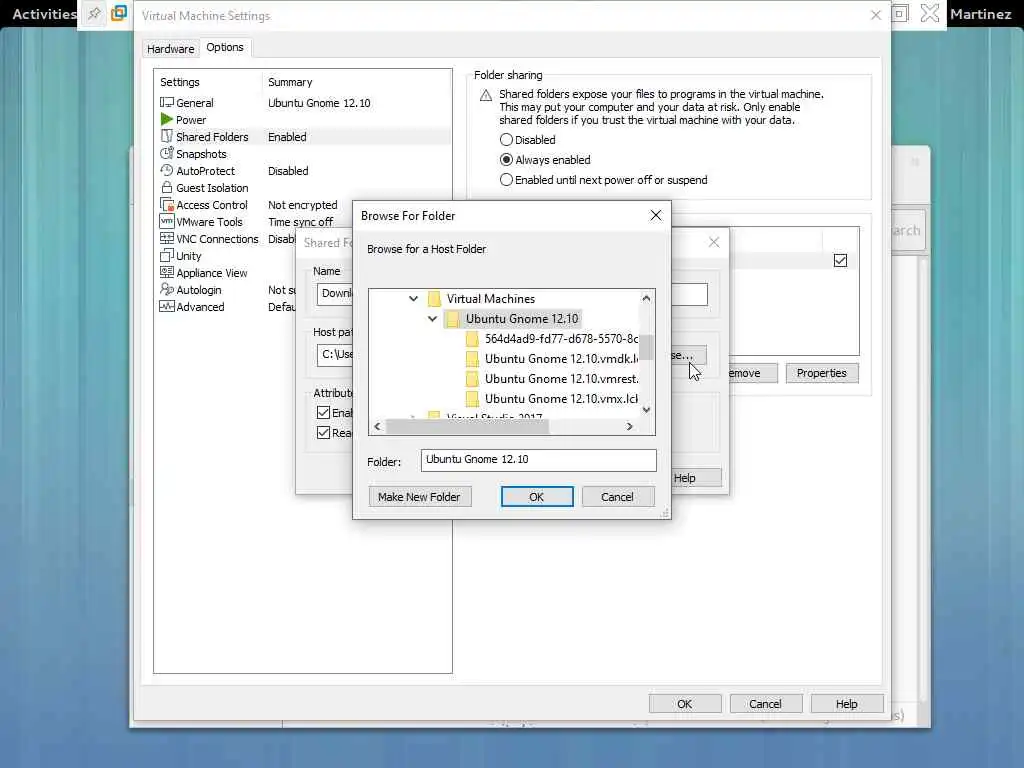This screenshot has width=1024, height=768.
Task: Select the Access Control icon
Action: click(167, 204)
